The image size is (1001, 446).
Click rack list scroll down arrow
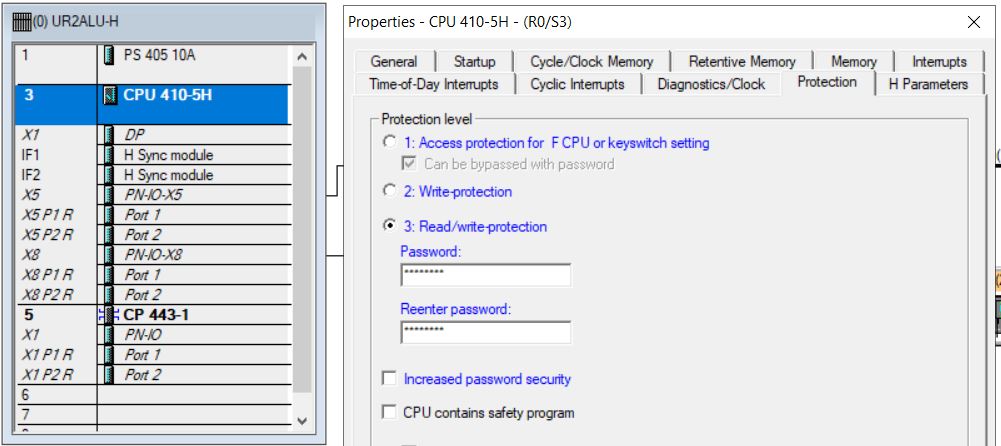(302, 421)
